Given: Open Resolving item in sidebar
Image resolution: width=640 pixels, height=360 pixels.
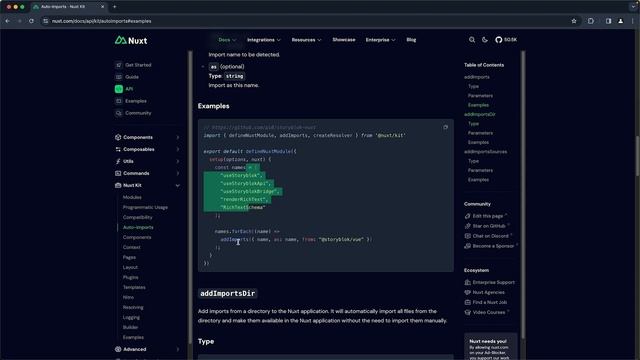Looking at the screenshot, I should (x=133, y=307).
